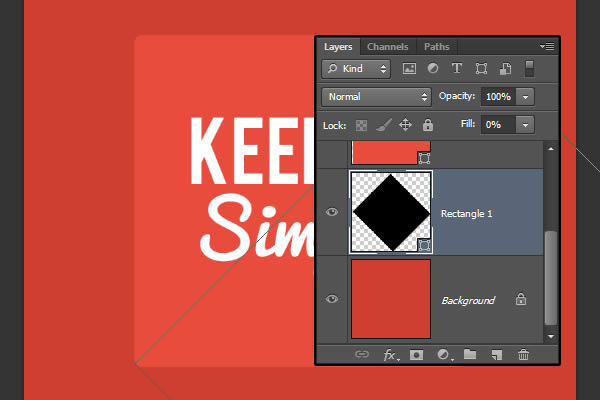Image resolution: width=600 pixels, height=400 pixels.
Task: Select the Background layer thumbnail
Action: point(391,299)
